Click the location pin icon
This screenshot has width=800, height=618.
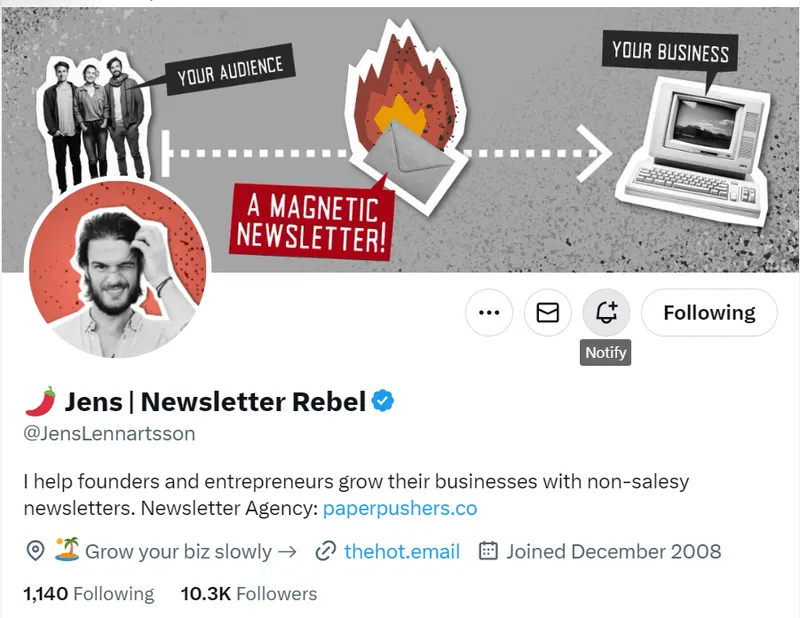pyautogui.click(x=35, y=551)
